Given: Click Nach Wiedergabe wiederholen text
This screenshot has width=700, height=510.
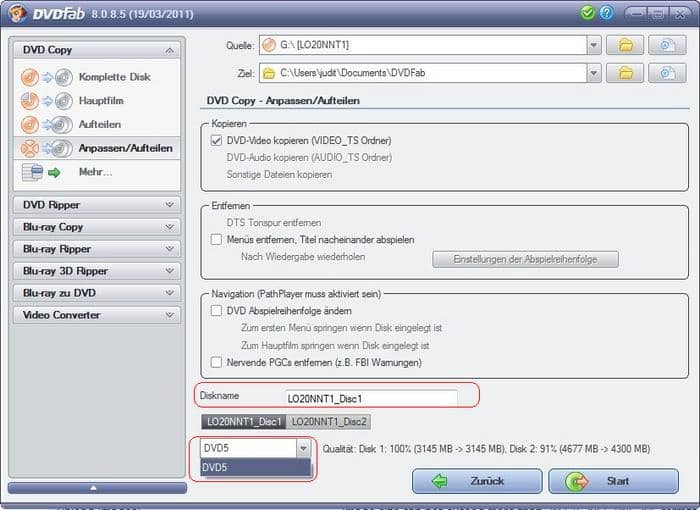Looking at the screenshot, I should (x=303, y=257).
